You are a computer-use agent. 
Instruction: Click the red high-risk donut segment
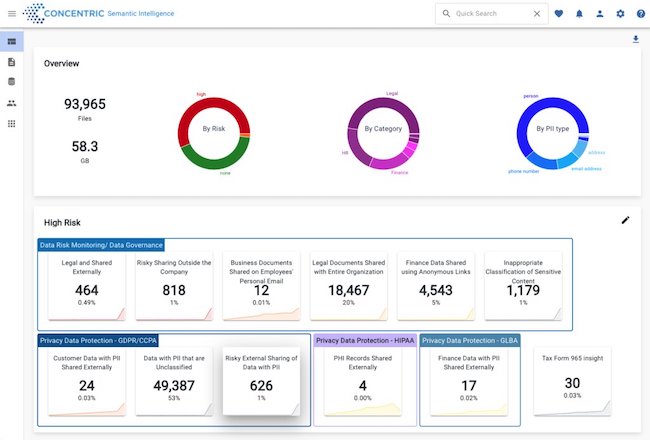point(190,115)
